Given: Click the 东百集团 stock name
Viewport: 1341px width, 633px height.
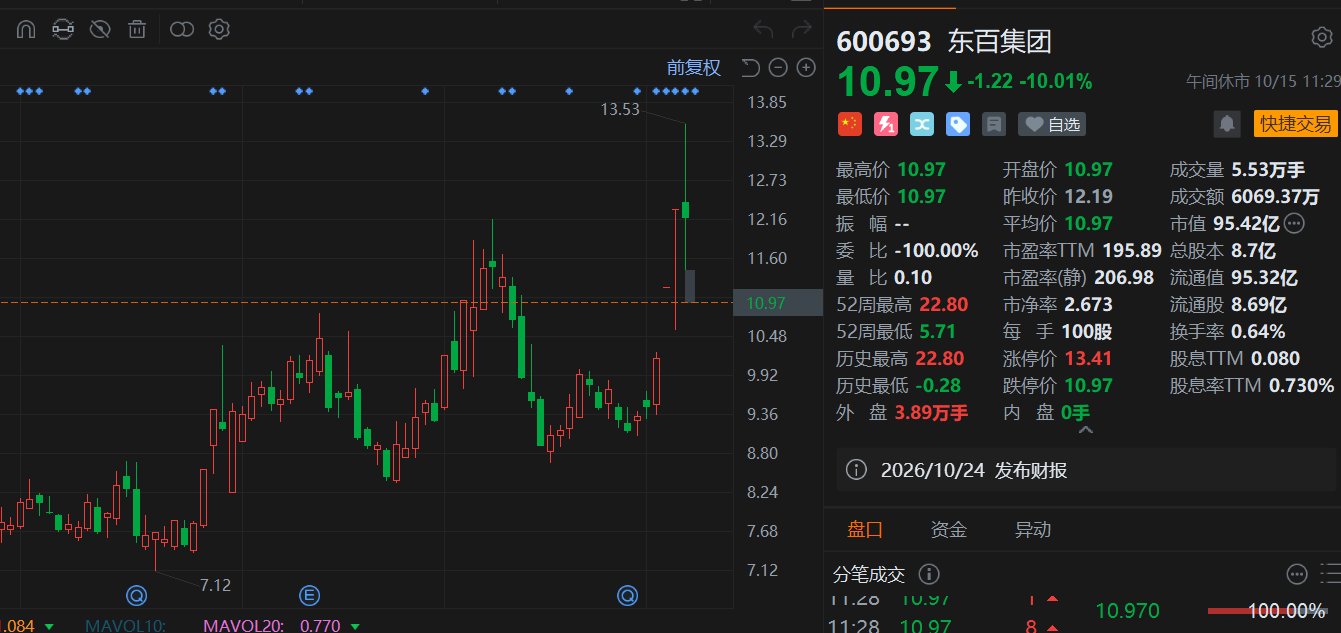Looking at the screenshot, I should click(1000, 41).
